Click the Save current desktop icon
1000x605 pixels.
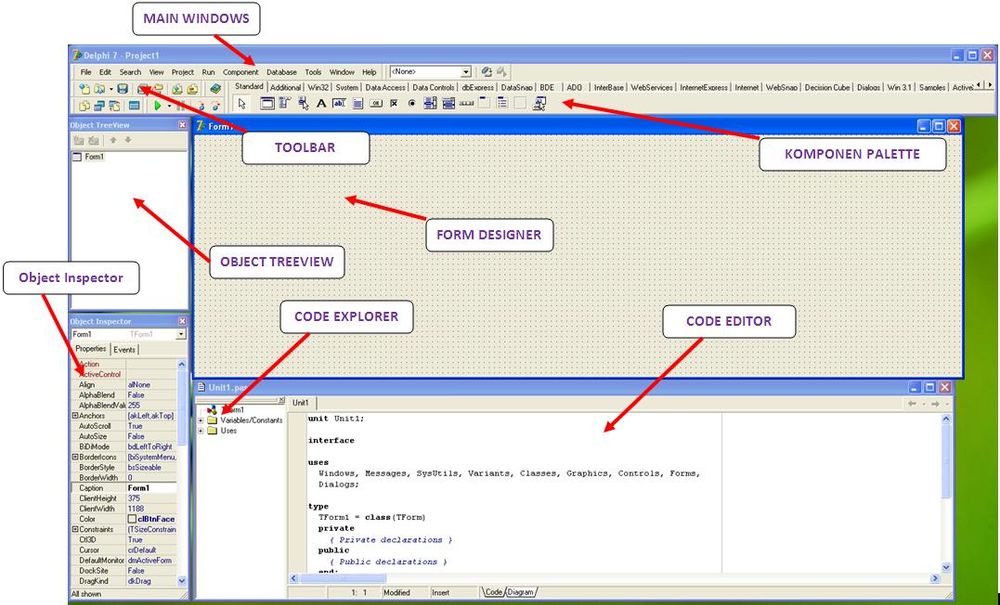point(487,72)
